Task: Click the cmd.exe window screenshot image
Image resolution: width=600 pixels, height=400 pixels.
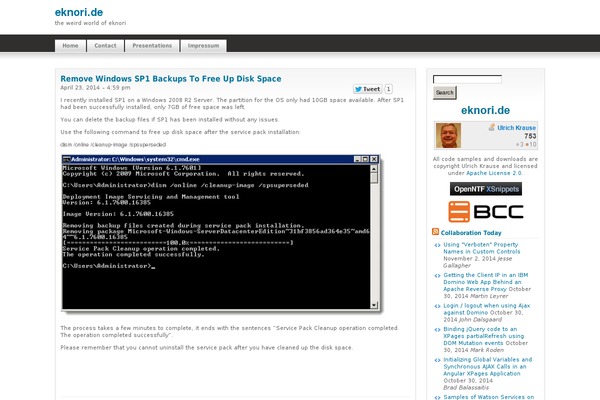Action: (221, 233)
